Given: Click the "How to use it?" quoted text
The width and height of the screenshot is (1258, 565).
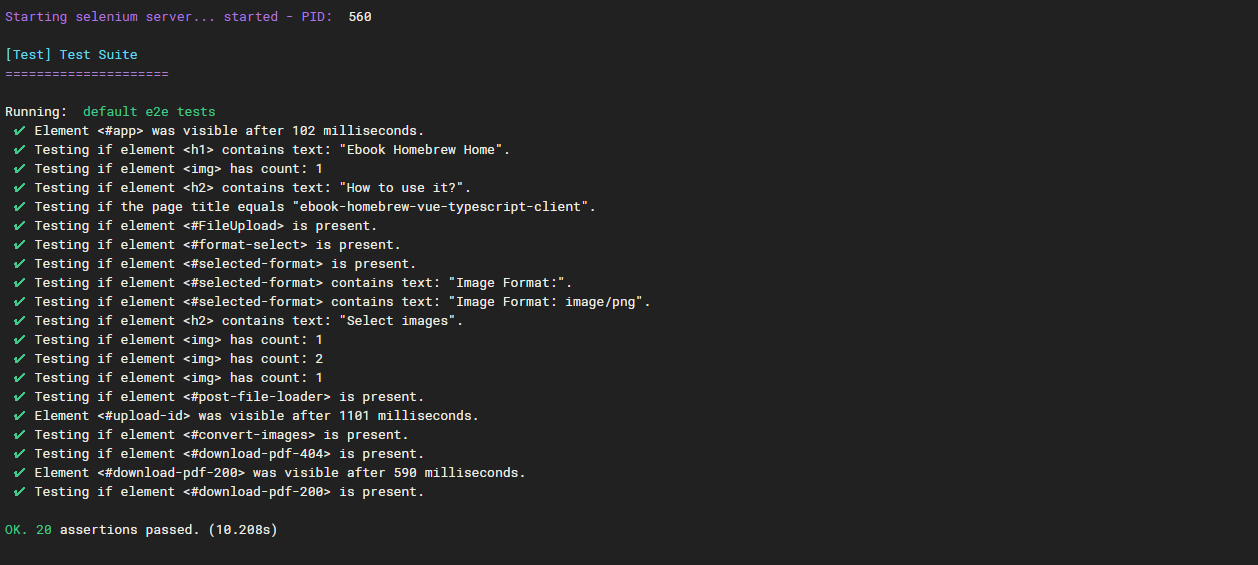Looking at the screenshot, I should point(404,188).
